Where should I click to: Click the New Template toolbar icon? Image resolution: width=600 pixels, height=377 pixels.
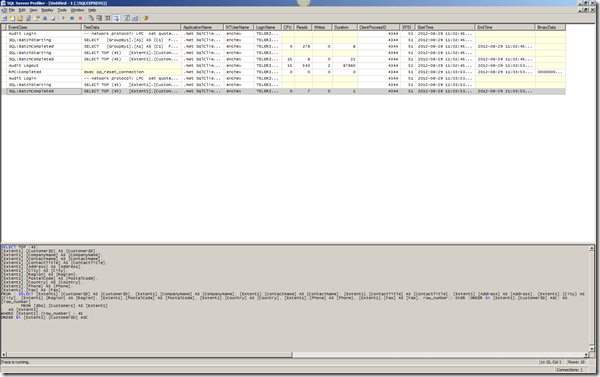(x=12, y=18)
